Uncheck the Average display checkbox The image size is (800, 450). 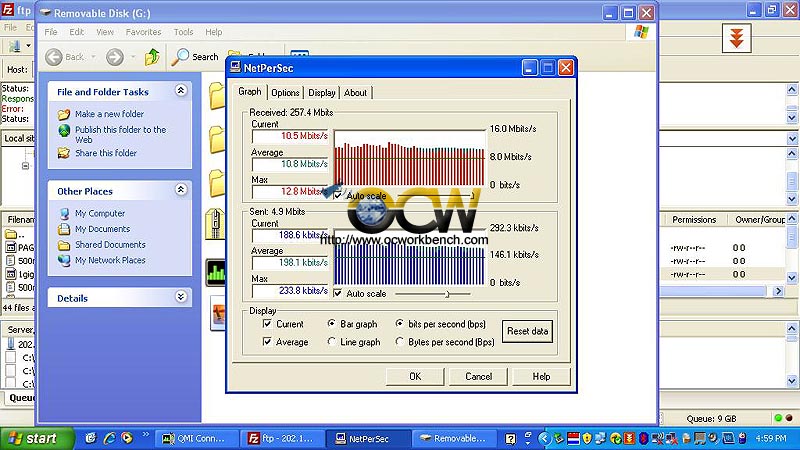click(267, 342)
